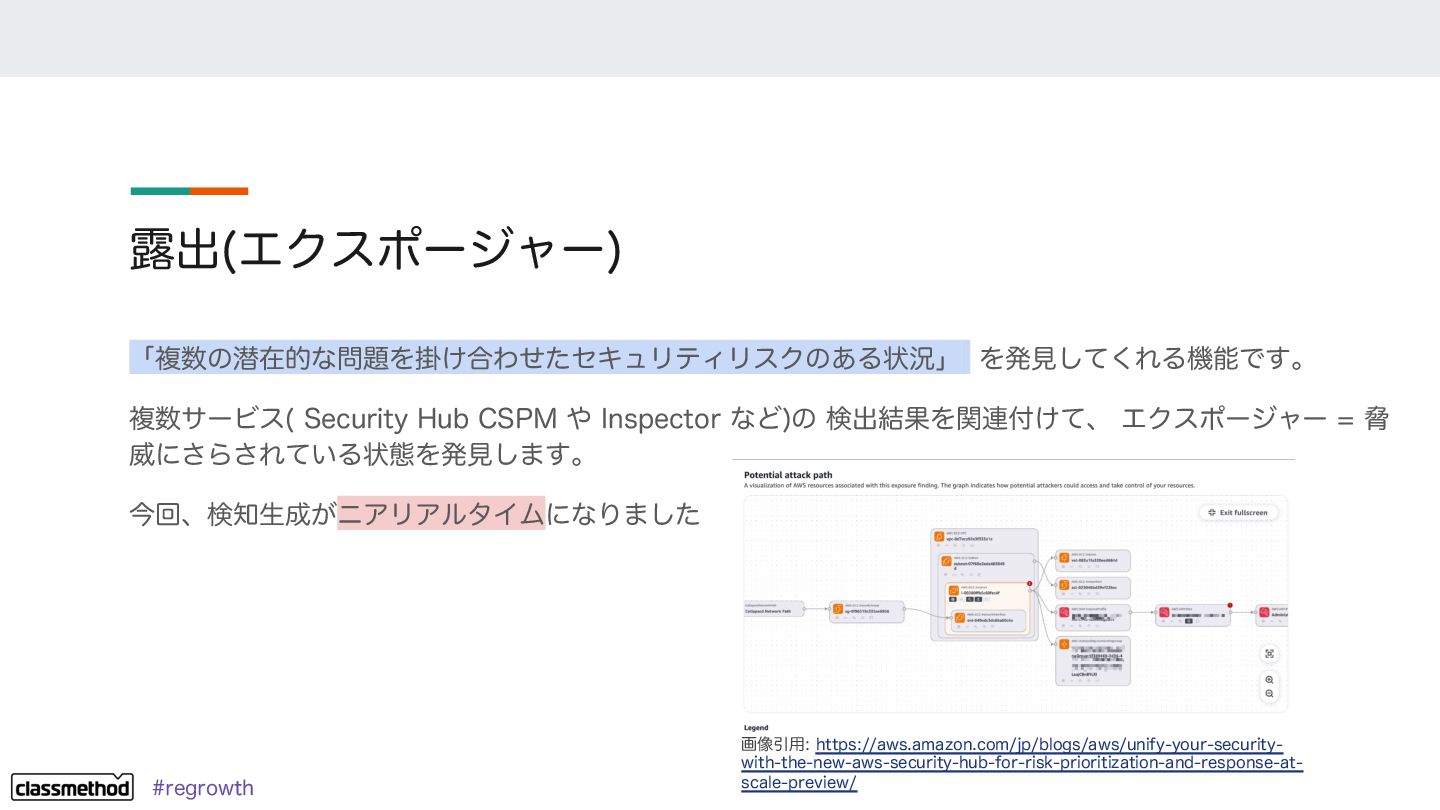
Task: Click the slide title 露出(エクスポージャー)
Action: [x=376, y=250]
